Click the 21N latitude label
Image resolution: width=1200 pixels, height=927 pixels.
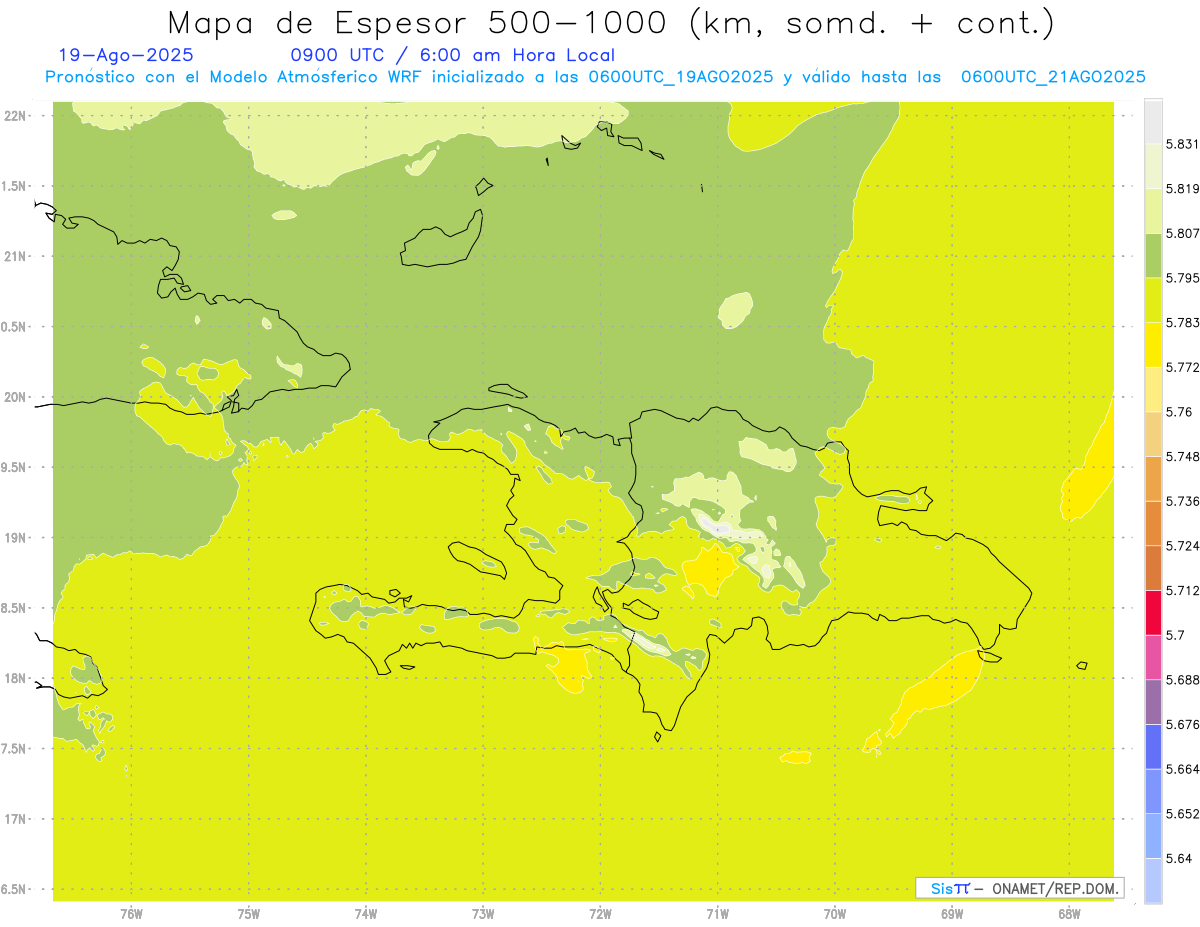pos(17,257)
